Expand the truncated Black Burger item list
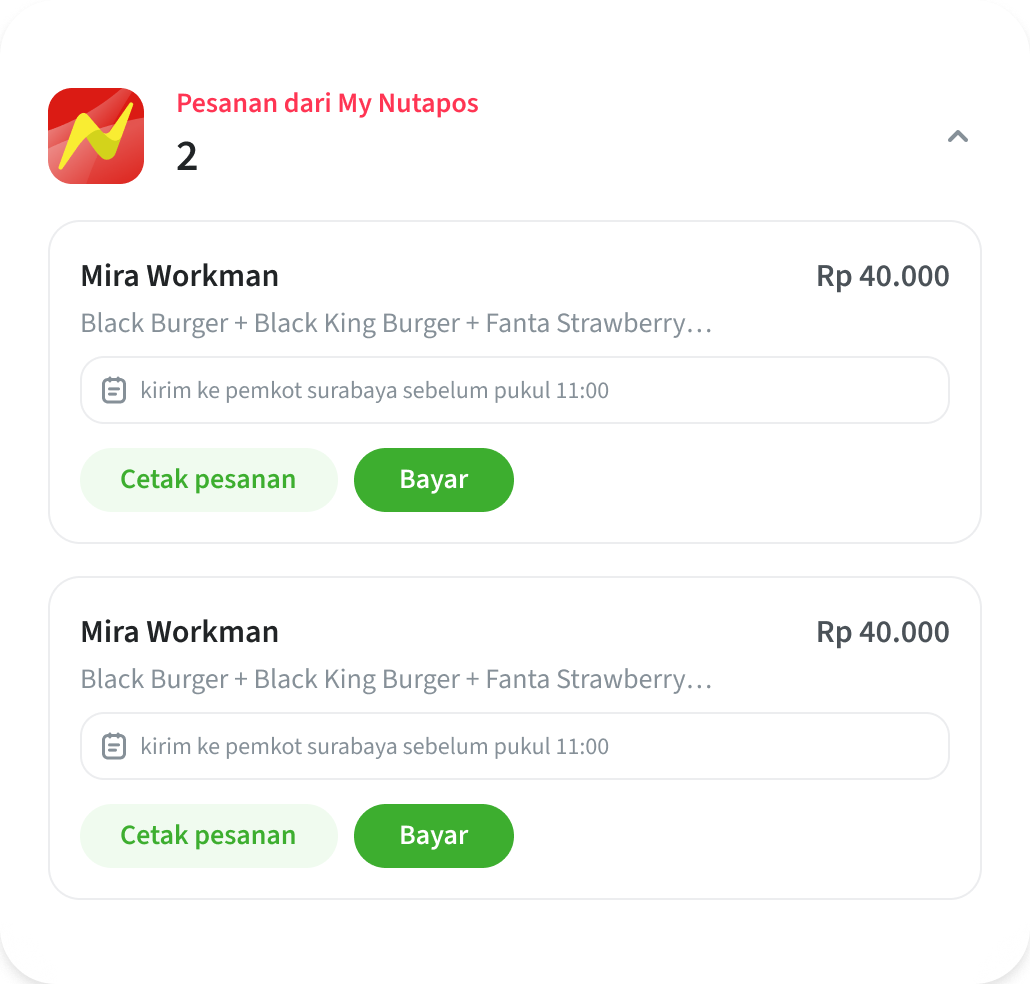Image resolution: width=1030 pixels, height=984 pixels. [x=396, y=323]
